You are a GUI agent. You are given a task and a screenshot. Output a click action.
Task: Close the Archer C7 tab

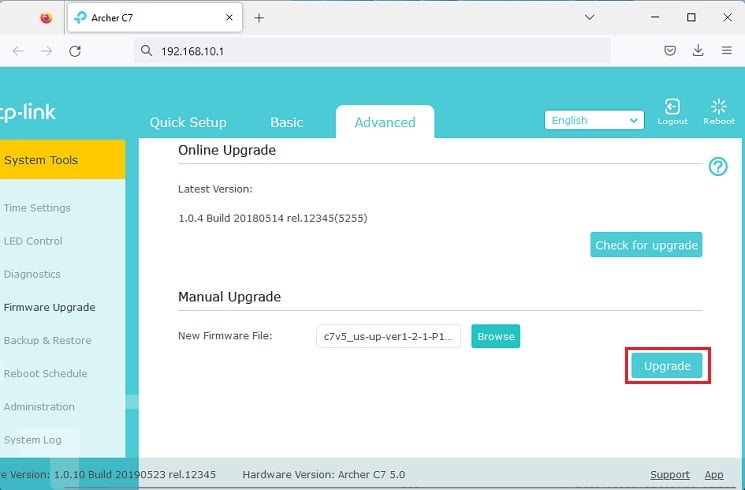(229, 18)
